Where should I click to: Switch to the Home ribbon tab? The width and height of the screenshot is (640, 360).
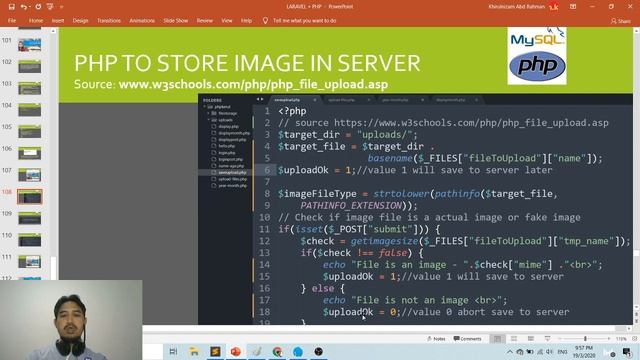[x=36, y=20]
